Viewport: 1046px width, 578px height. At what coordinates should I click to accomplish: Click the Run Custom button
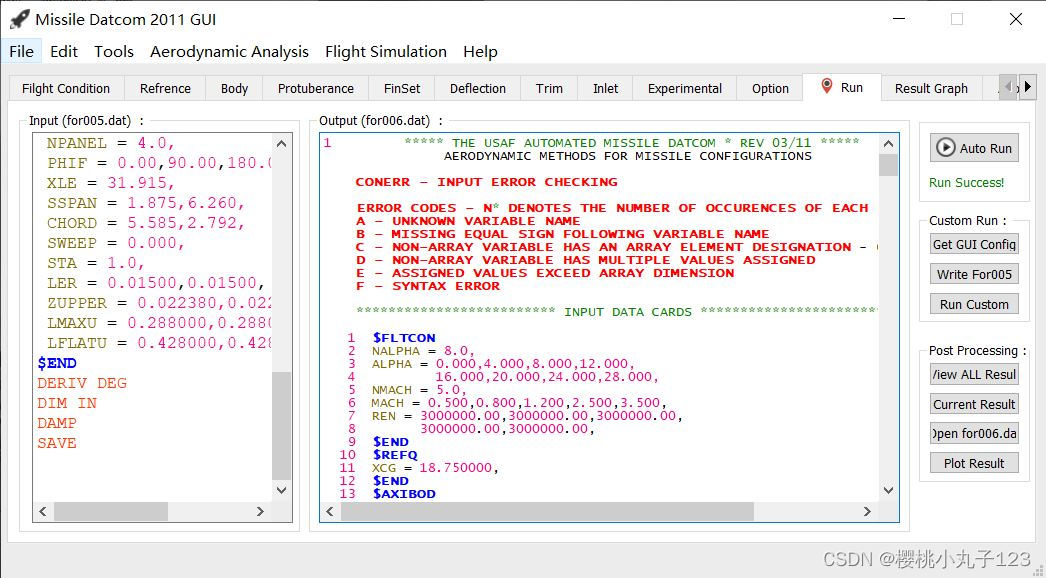974,304
